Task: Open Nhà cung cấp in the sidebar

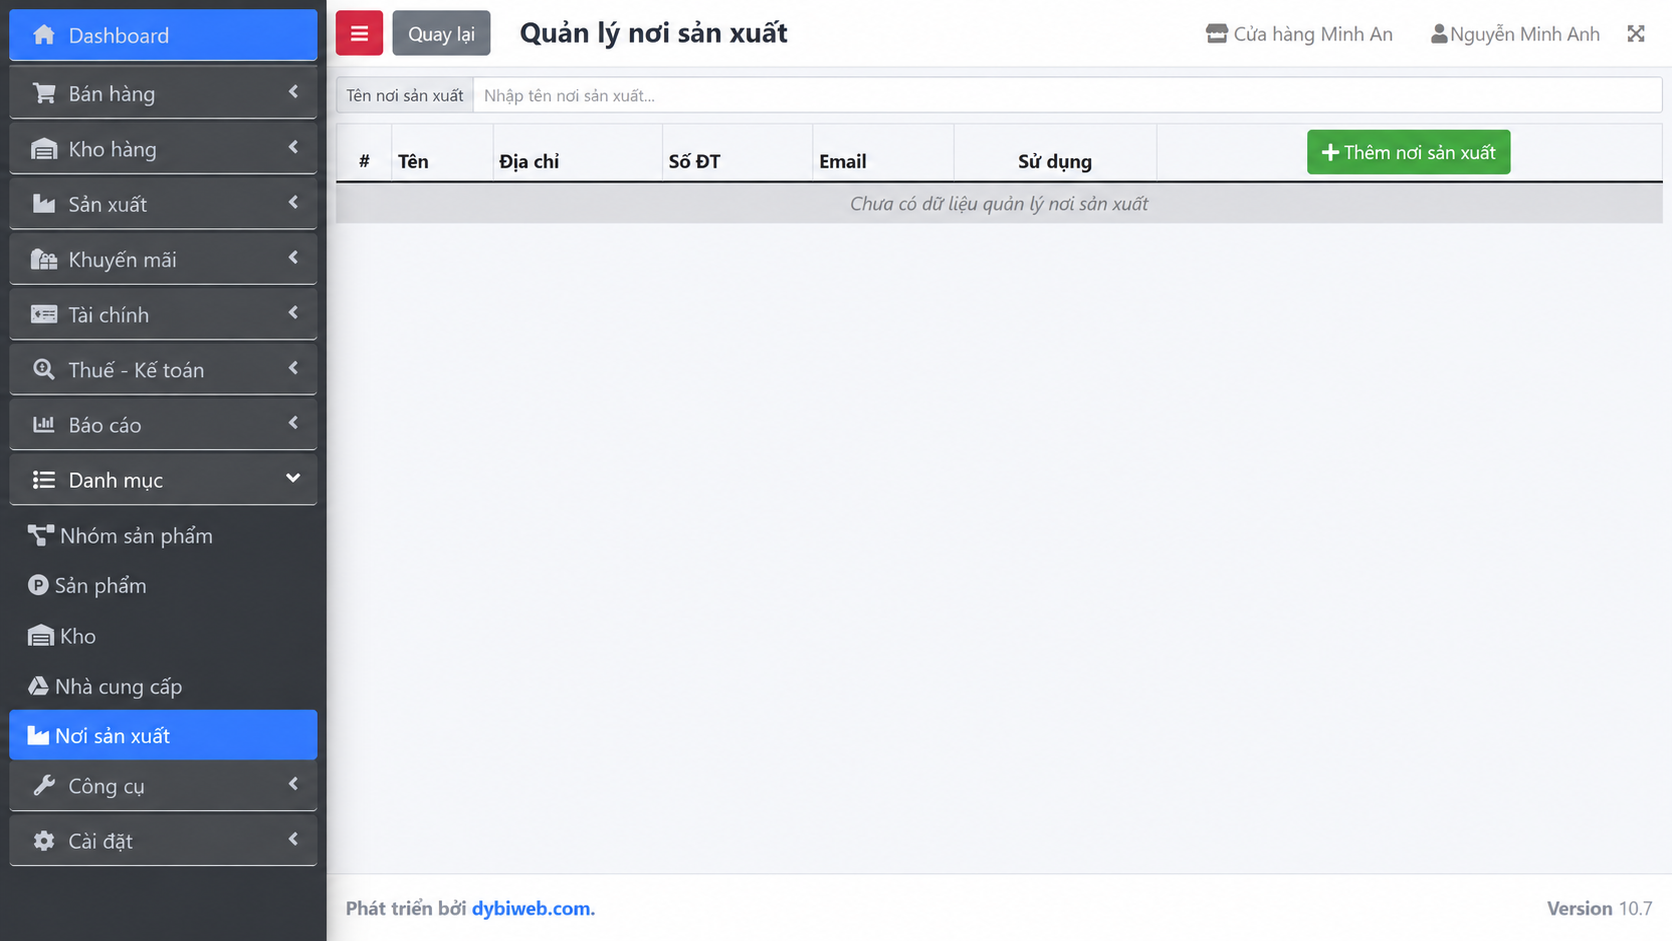Action: (x=163, y=686)
